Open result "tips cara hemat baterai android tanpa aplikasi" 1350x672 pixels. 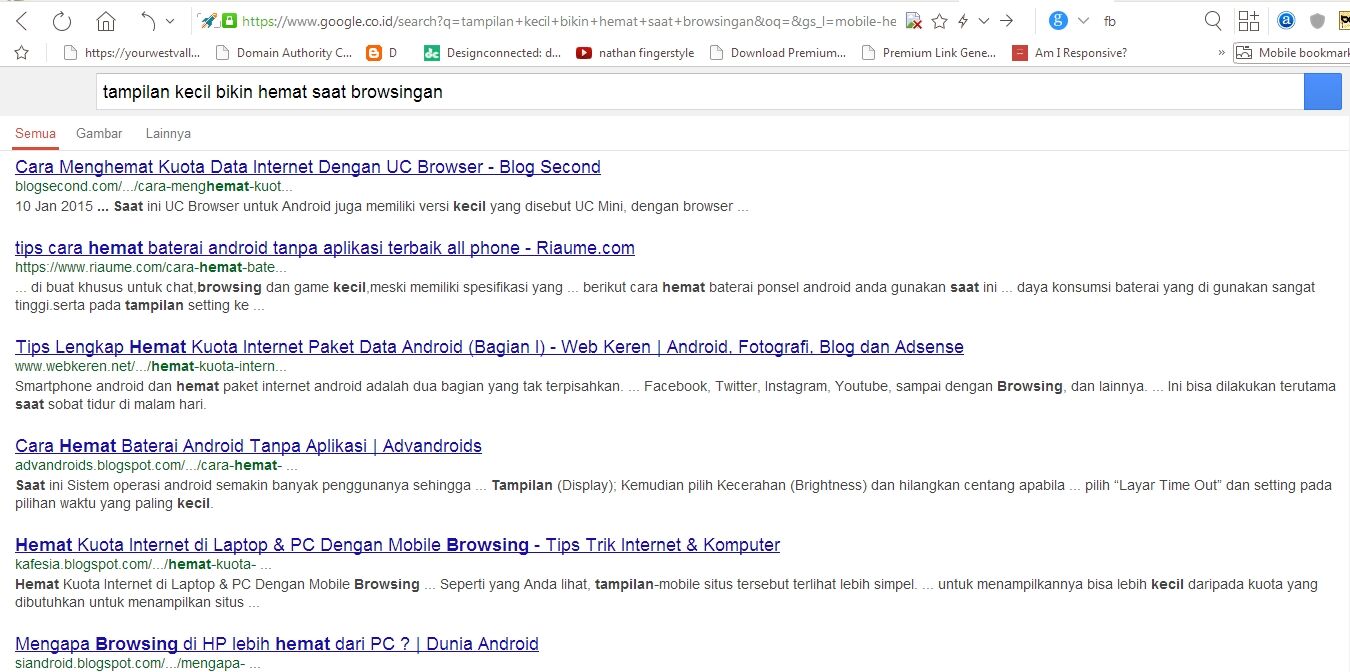(x=325, y=248)
